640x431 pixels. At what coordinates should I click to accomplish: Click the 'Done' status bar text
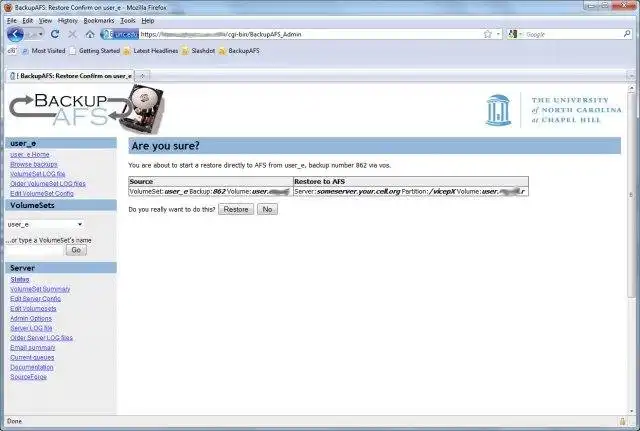[14, 421]
